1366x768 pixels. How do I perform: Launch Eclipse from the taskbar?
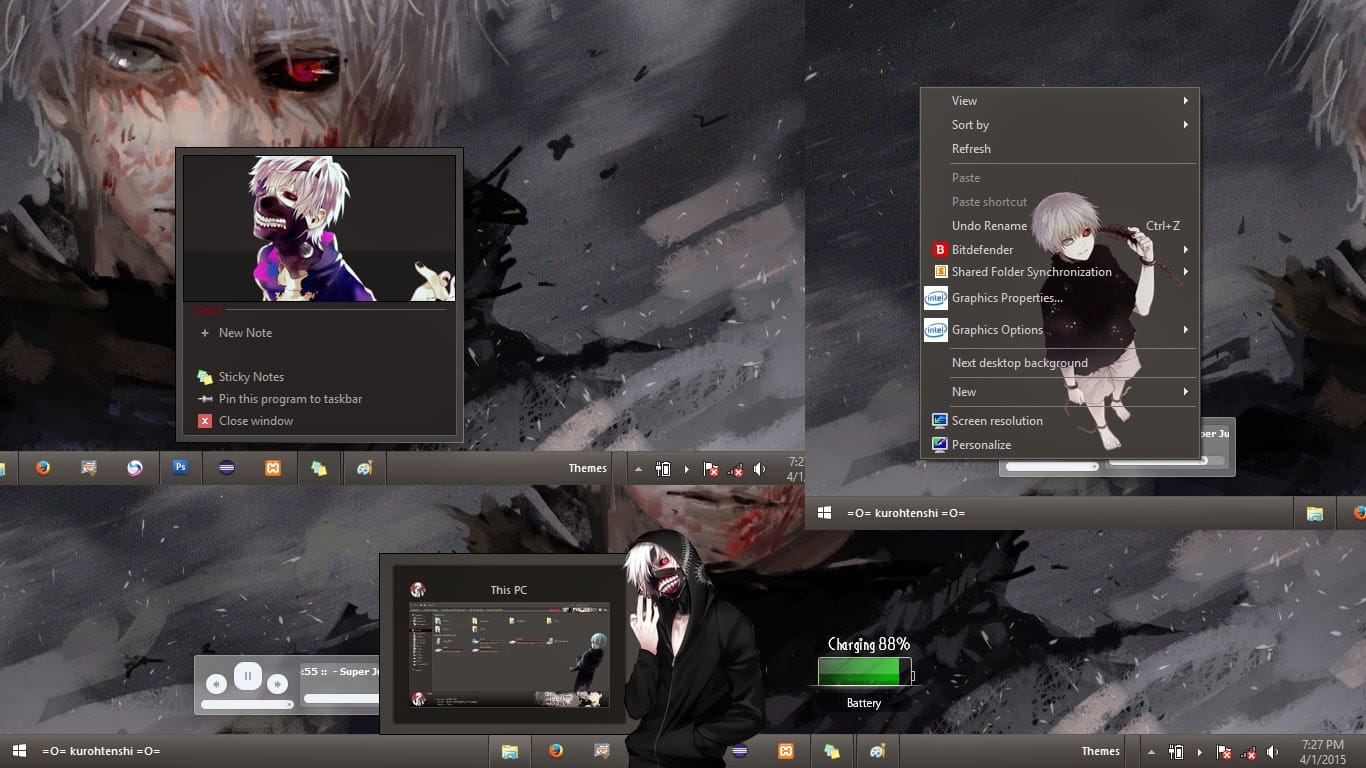tap(227, 467)
